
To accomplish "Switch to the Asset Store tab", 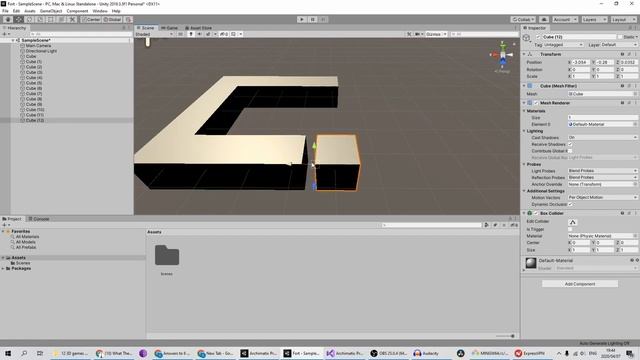I will click(x=198, y=28).
